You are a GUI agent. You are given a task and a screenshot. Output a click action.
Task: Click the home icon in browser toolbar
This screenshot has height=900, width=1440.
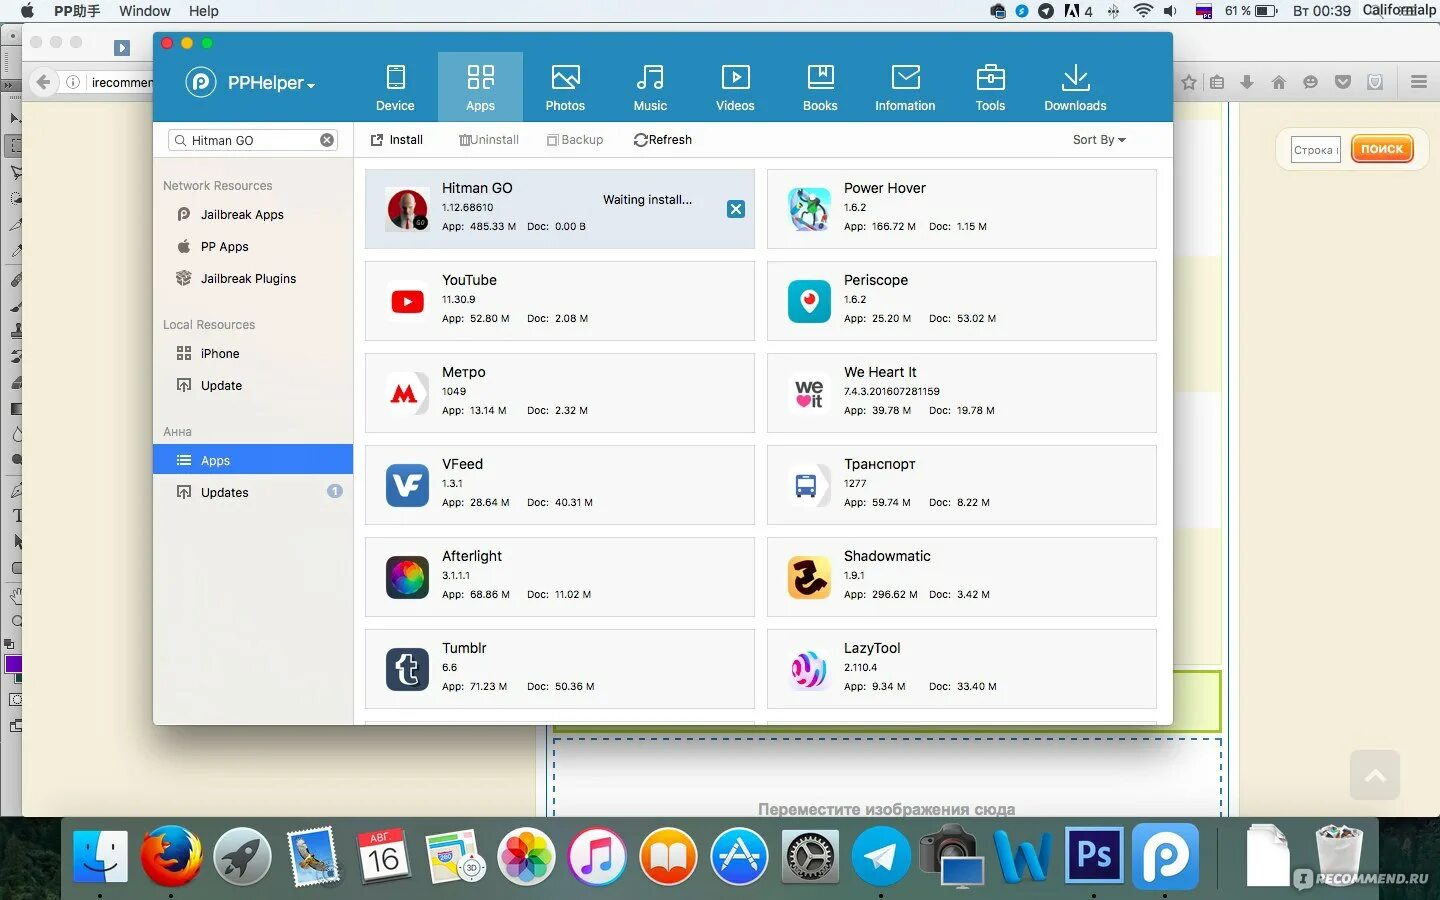1279,82
